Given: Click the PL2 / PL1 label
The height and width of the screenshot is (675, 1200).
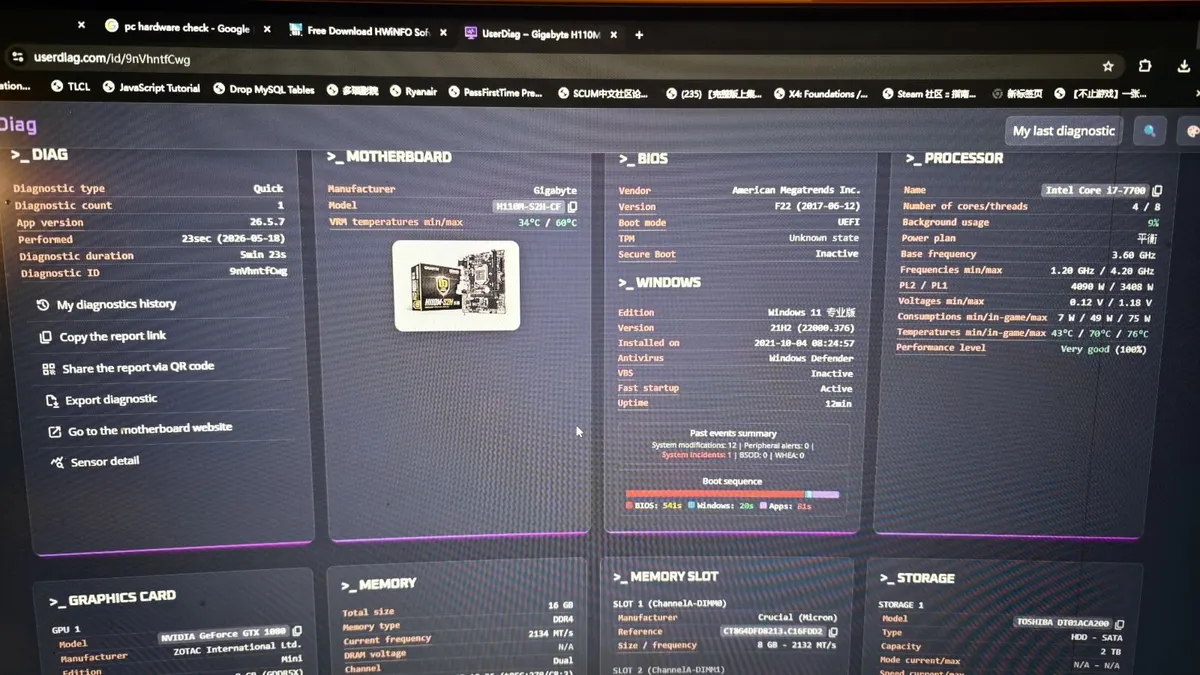Looking at the screenshot, I should tap(923, 285).
